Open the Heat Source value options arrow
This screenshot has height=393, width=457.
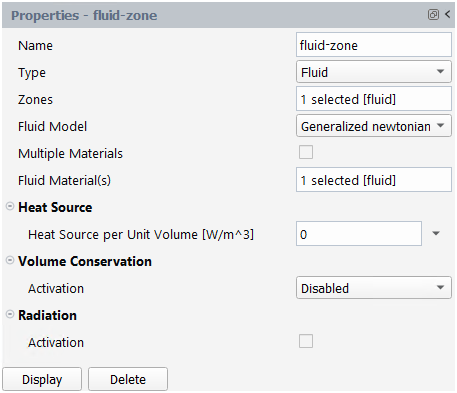pos(436,233)
